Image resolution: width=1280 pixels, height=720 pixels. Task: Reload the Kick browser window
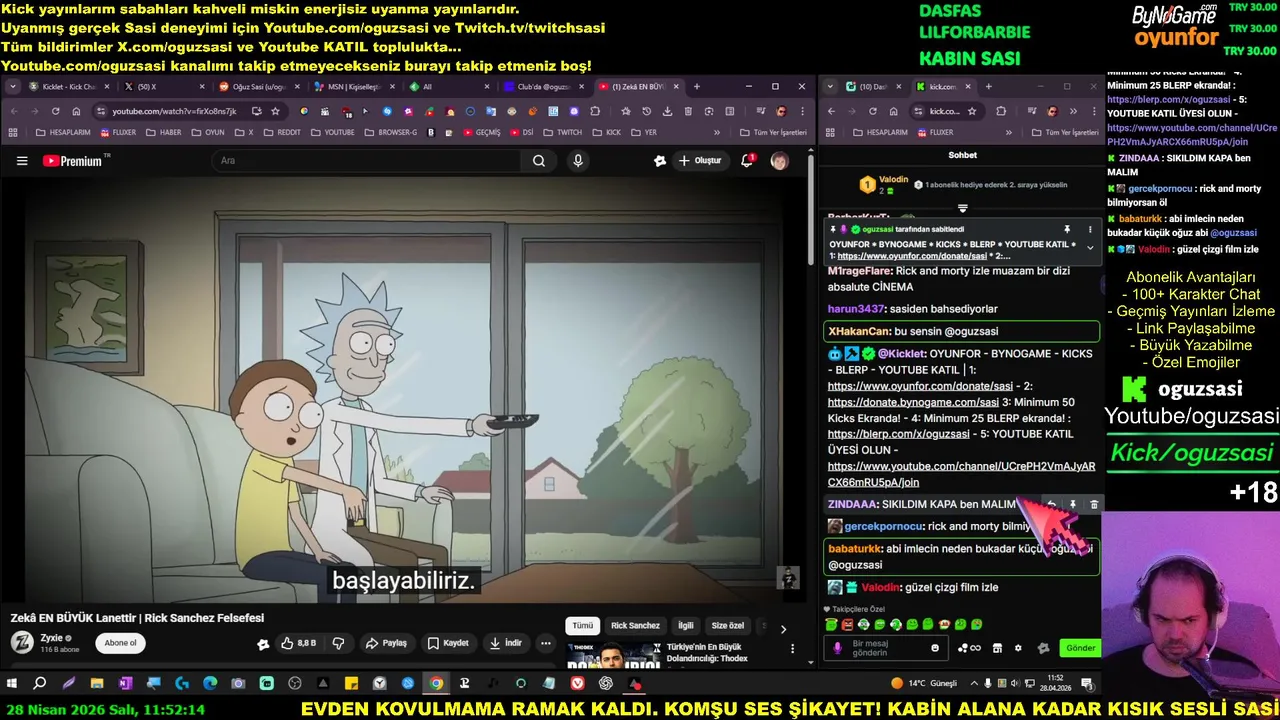click(872, 111)
